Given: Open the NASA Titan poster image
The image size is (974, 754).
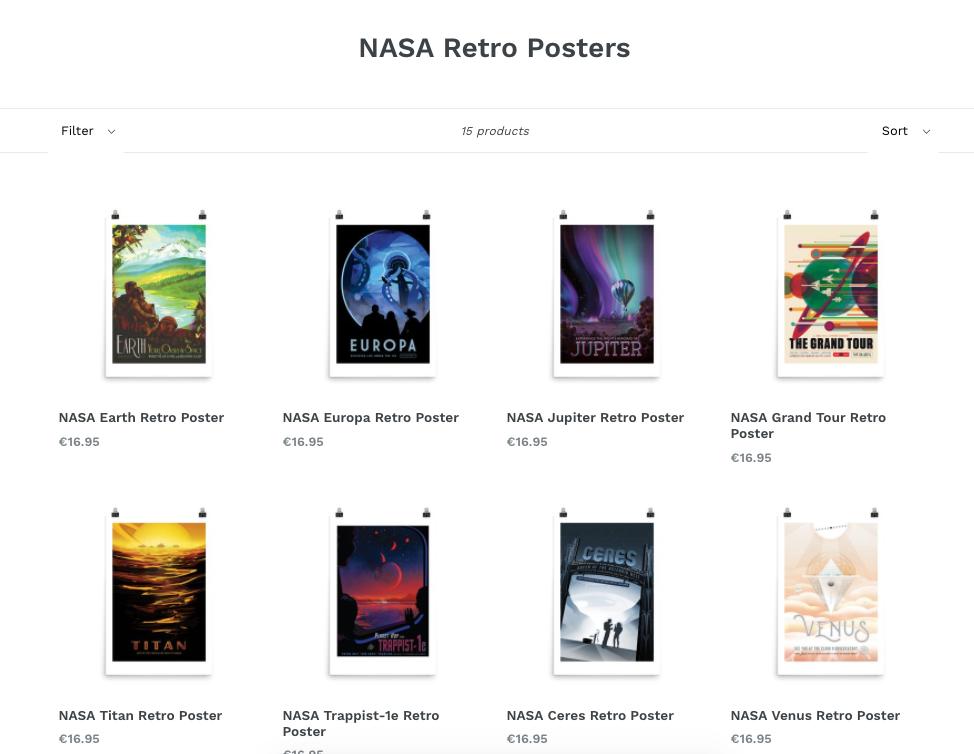Looking at the screenshot, I should (x=159, y=591).
